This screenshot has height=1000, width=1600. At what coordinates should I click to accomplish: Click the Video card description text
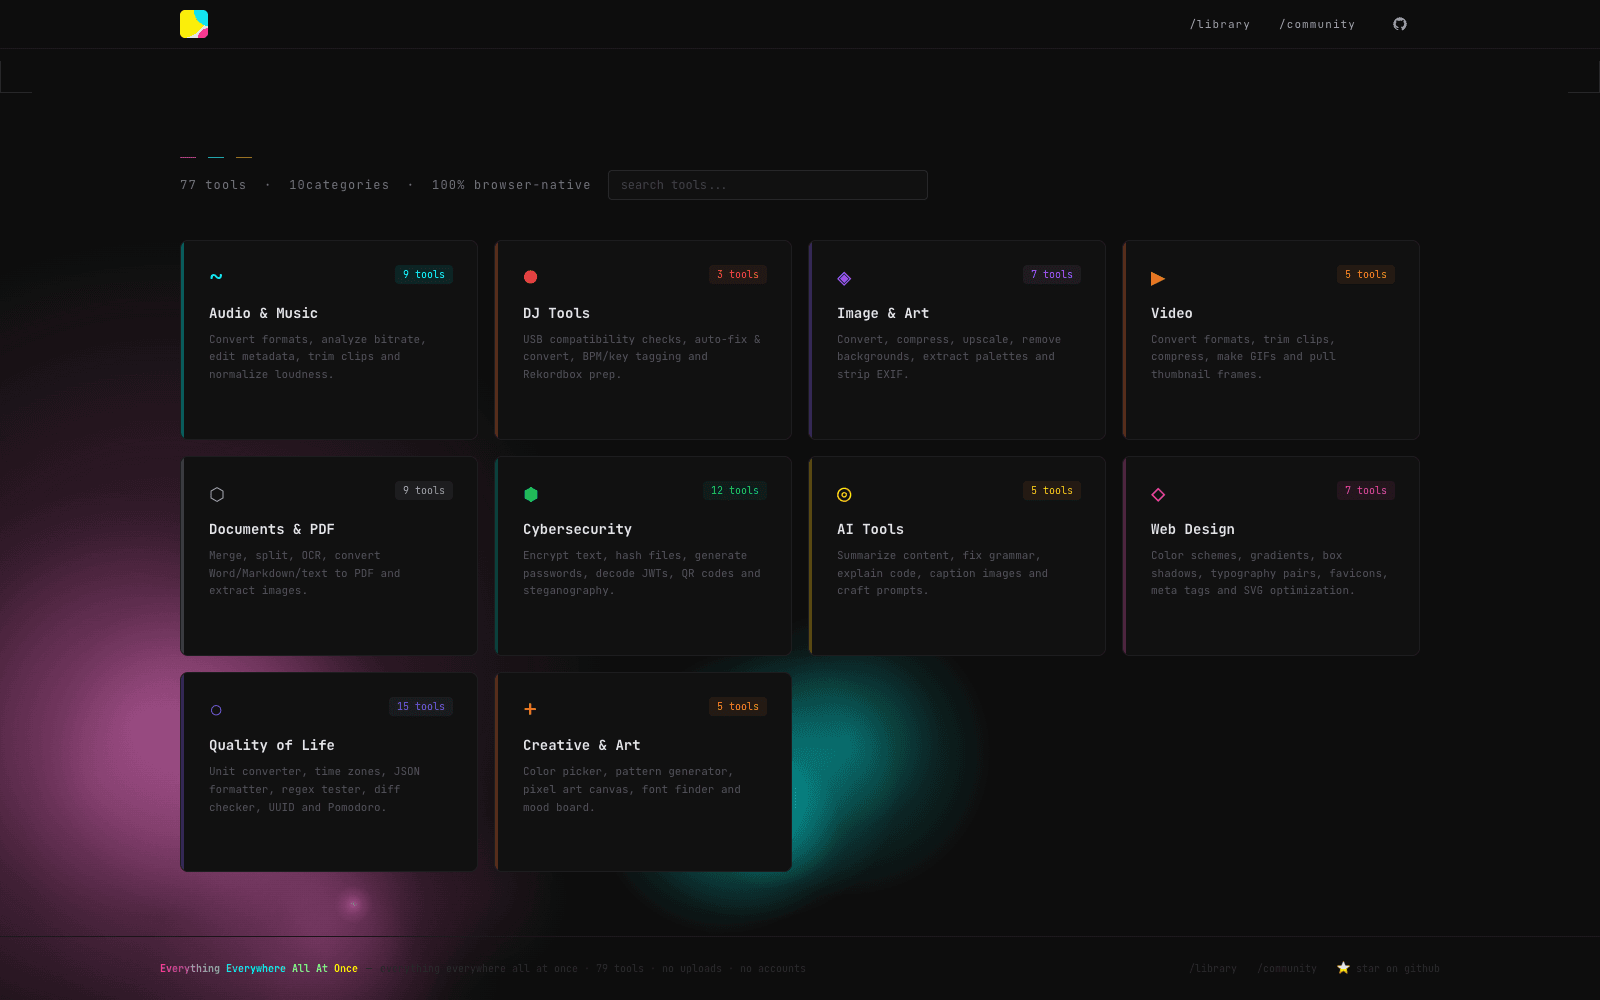1243,357
